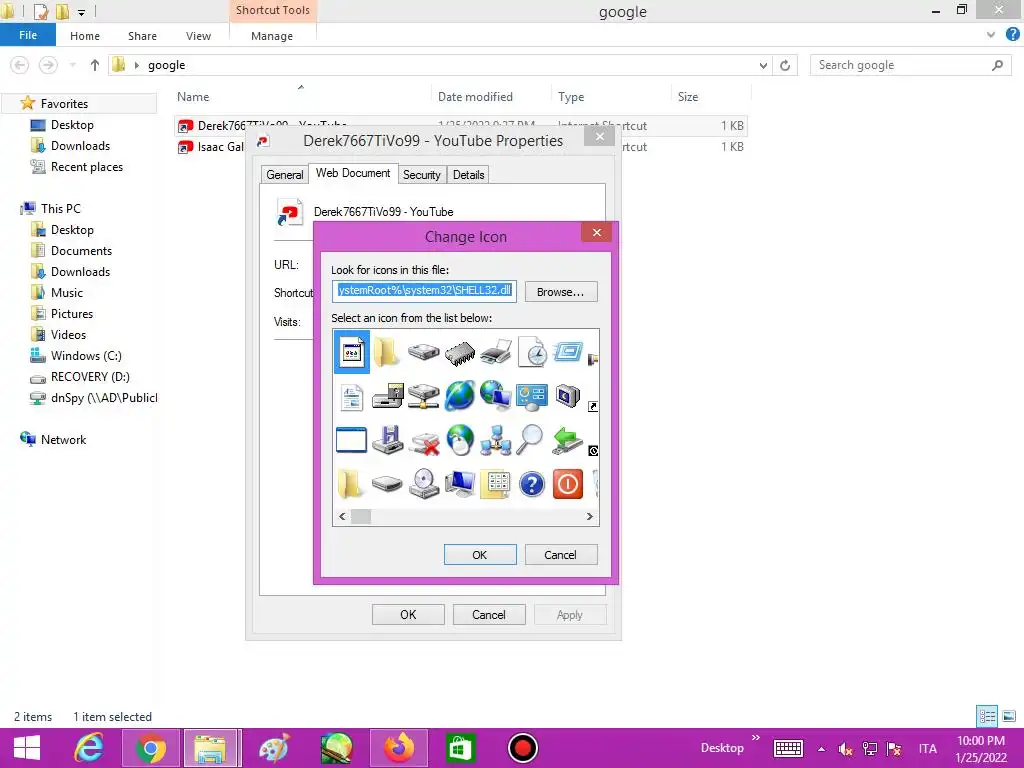Open the View ribbon tab
Screen dimensions: 1024x768
click(198, 36)
